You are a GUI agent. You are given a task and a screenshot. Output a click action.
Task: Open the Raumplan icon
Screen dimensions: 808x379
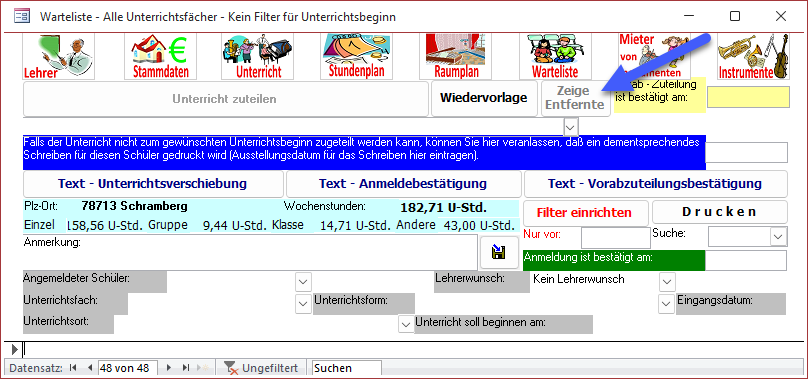(456, 56)
